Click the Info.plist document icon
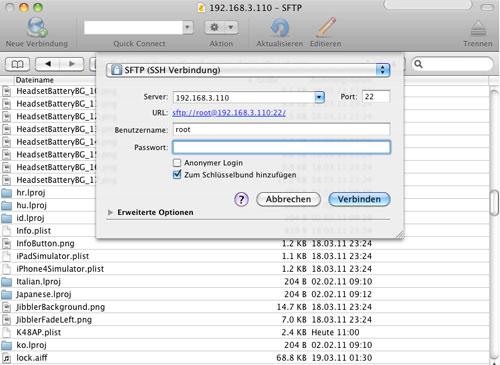 6,231
